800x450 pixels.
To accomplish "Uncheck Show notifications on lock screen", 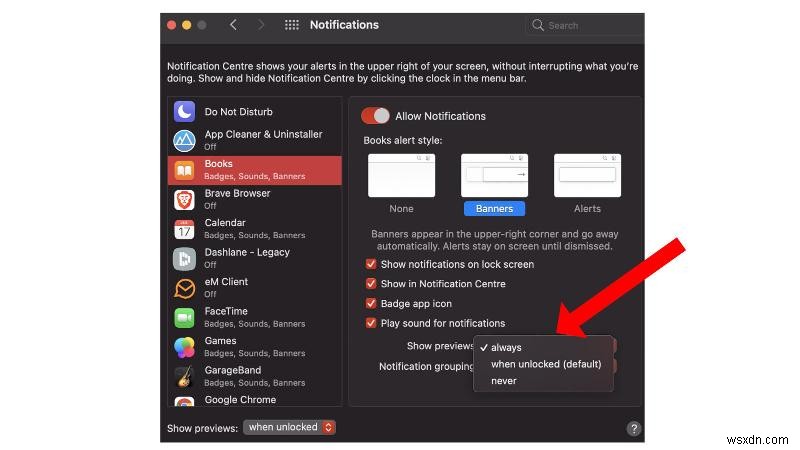I will pos(371,264).
